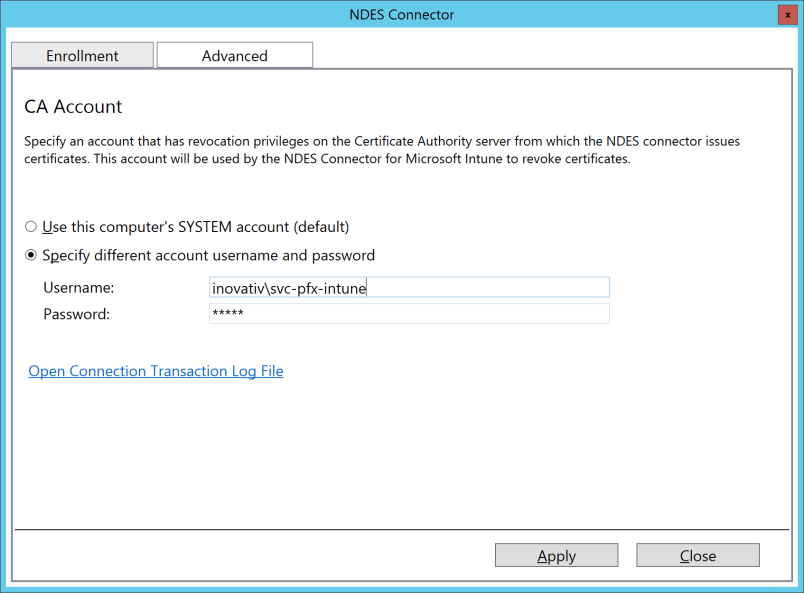Choose "Specify different account username and password"

[31, 255]
